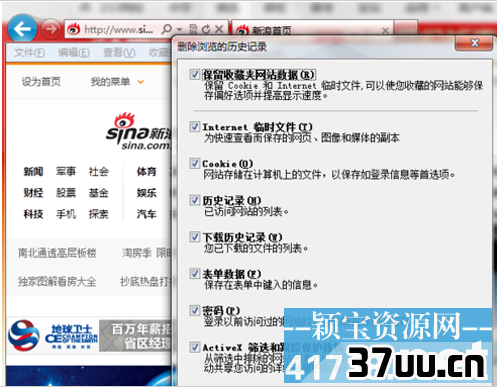Click the search magnifier icon in address bar
Screen dimensions: 497x388
(166, 29)
